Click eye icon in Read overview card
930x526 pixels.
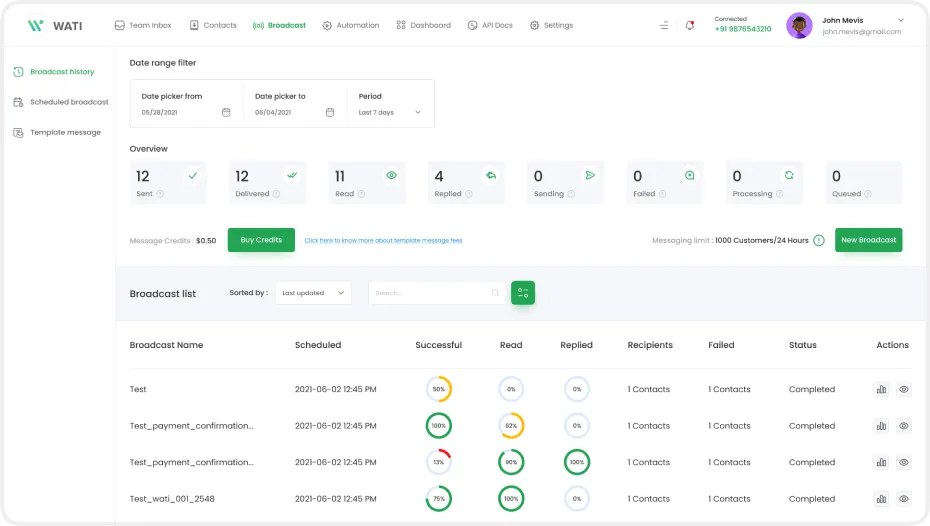point(391,175)
